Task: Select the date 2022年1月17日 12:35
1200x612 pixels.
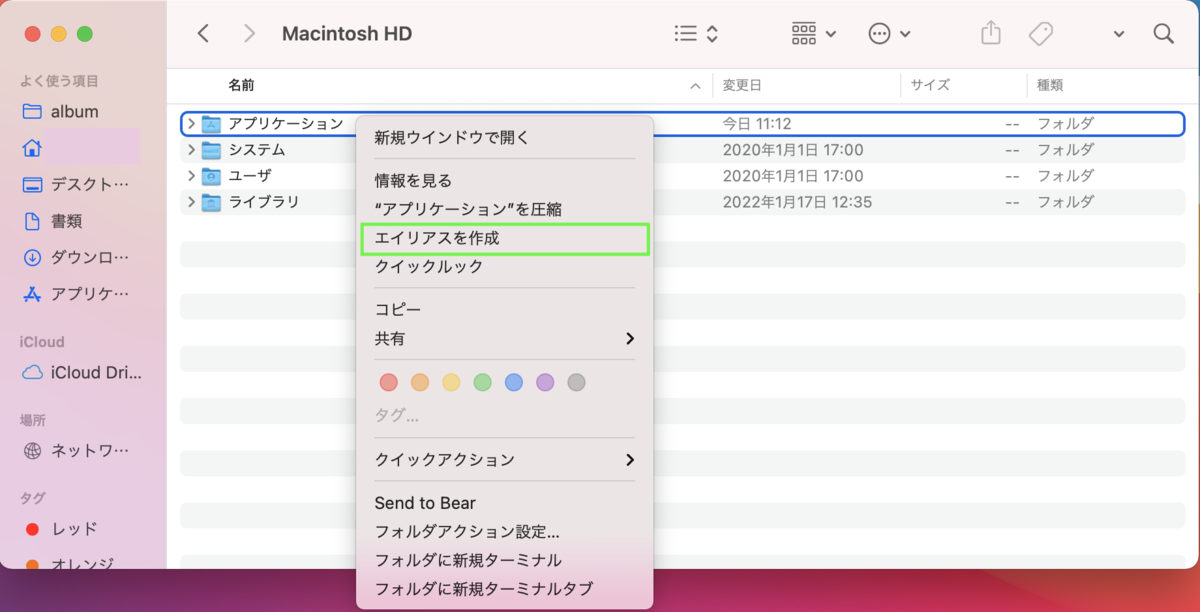Action: click(x=798, y=202)
